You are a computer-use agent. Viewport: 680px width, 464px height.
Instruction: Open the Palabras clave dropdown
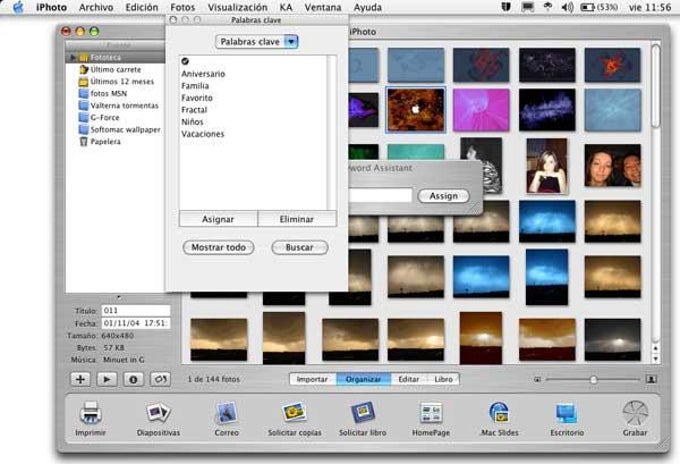point(257,42)
